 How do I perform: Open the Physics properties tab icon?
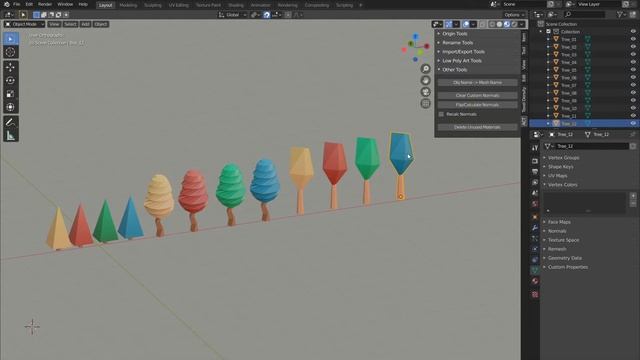pyautogui.click(x=535, y=249)
